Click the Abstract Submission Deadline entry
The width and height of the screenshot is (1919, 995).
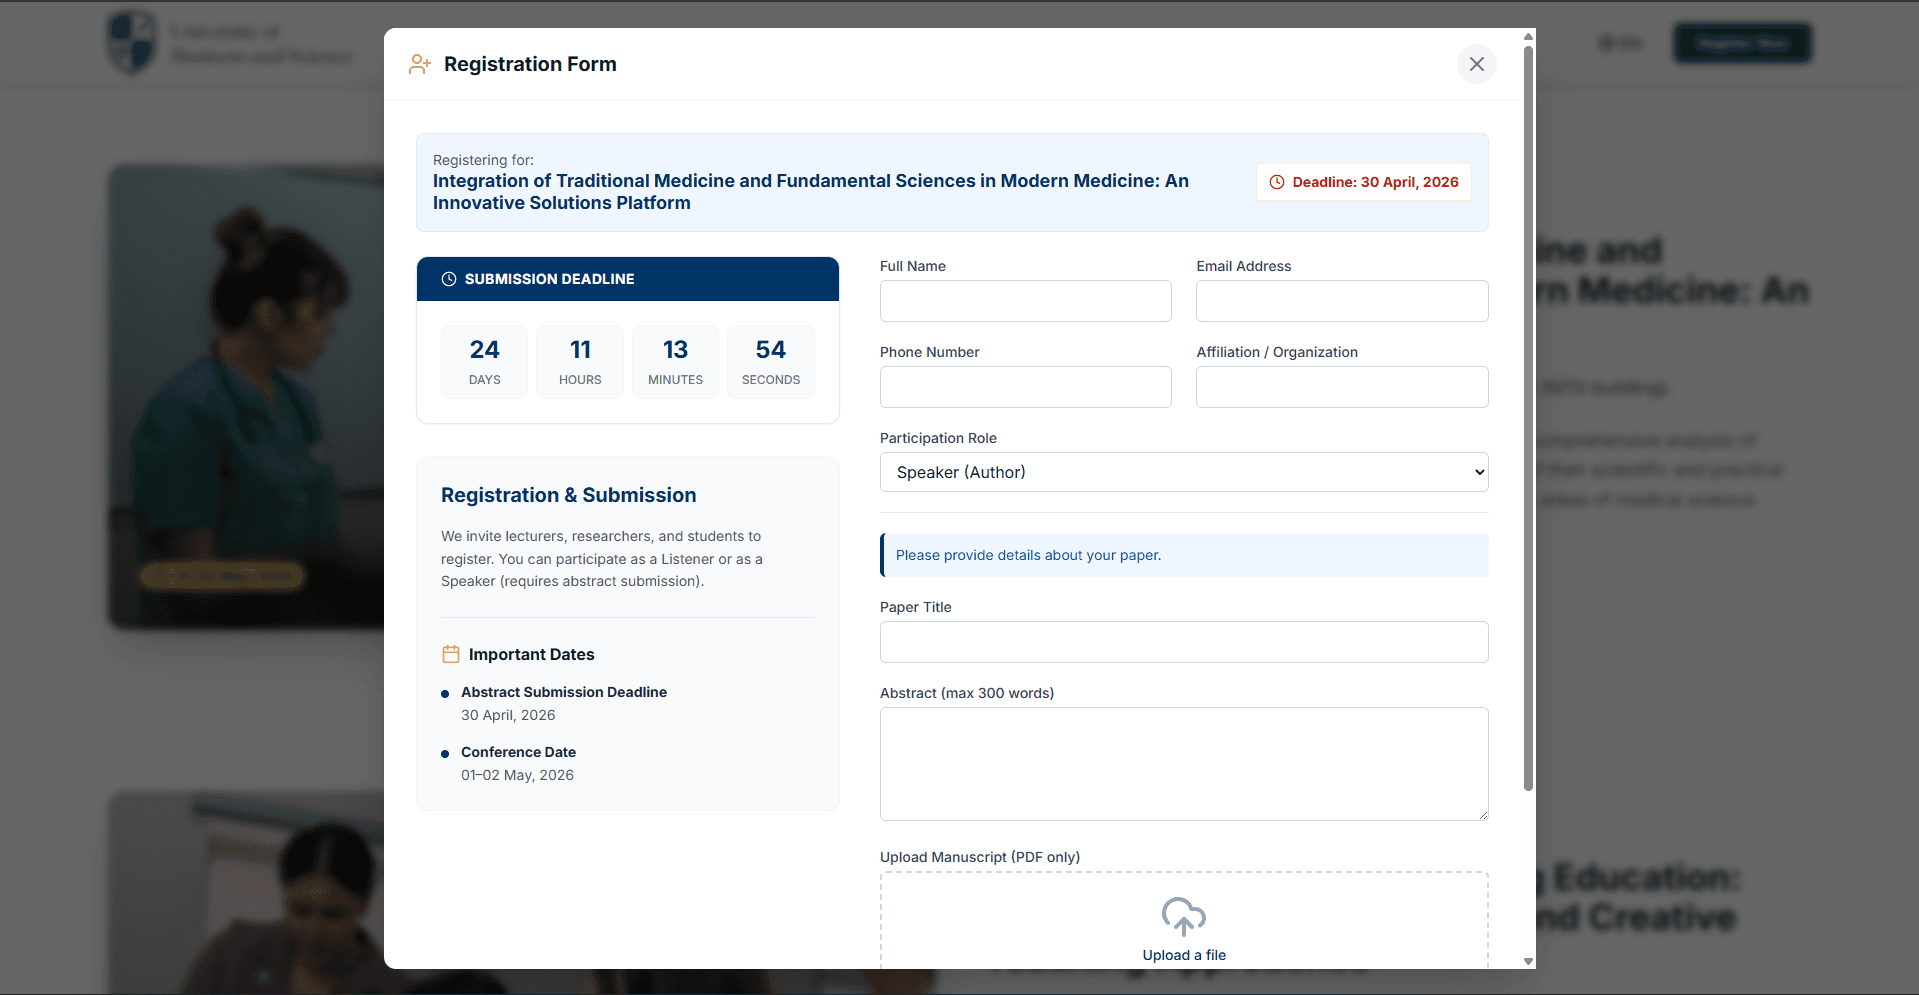pos(564,703)
